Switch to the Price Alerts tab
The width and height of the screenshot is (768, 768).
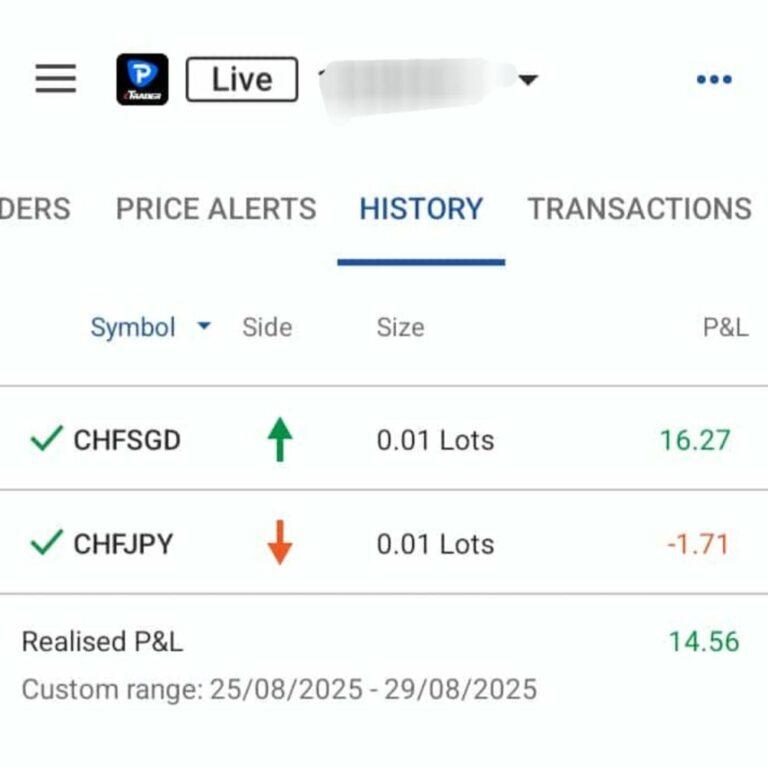point(216,209)
